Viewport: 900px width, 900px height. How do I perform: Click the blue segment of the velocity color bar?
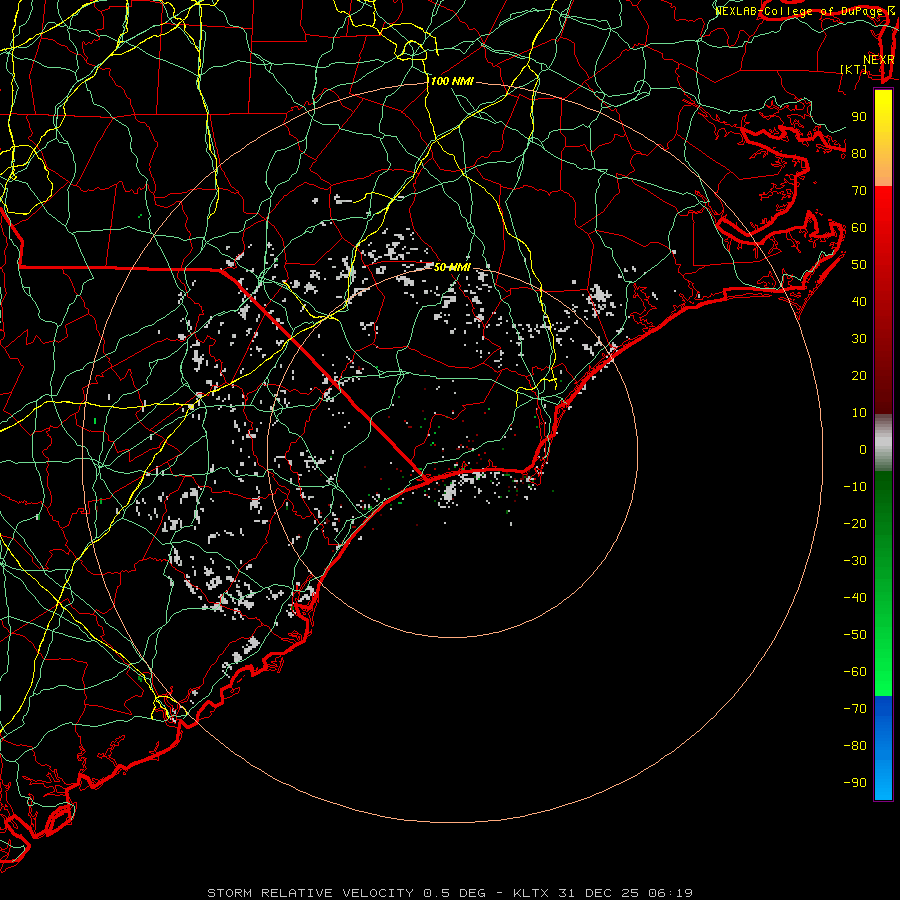(x=883, y=748)
